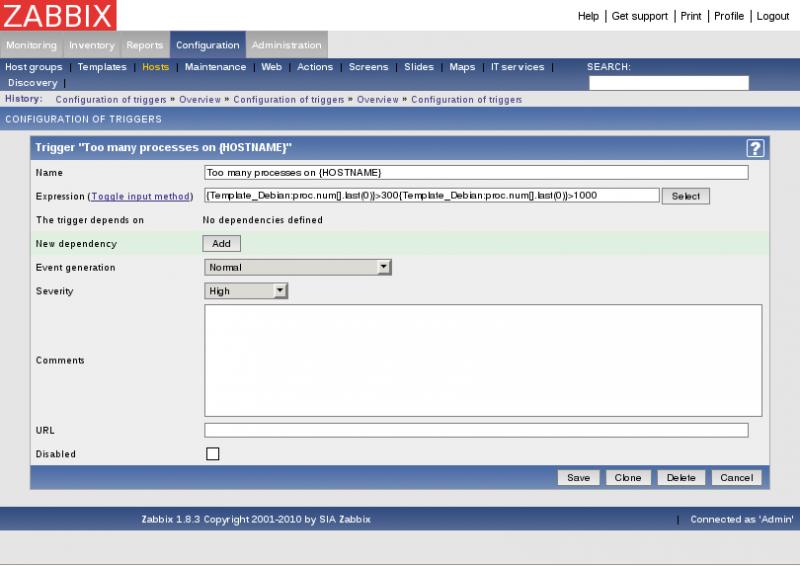Go to the Reports tab
800x566 pixels.
point(144,45)
